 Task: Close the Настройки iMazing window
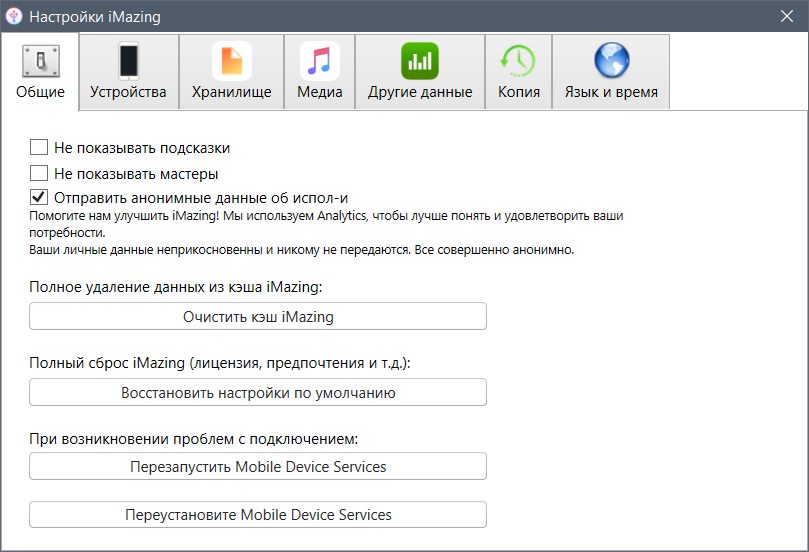787,17
